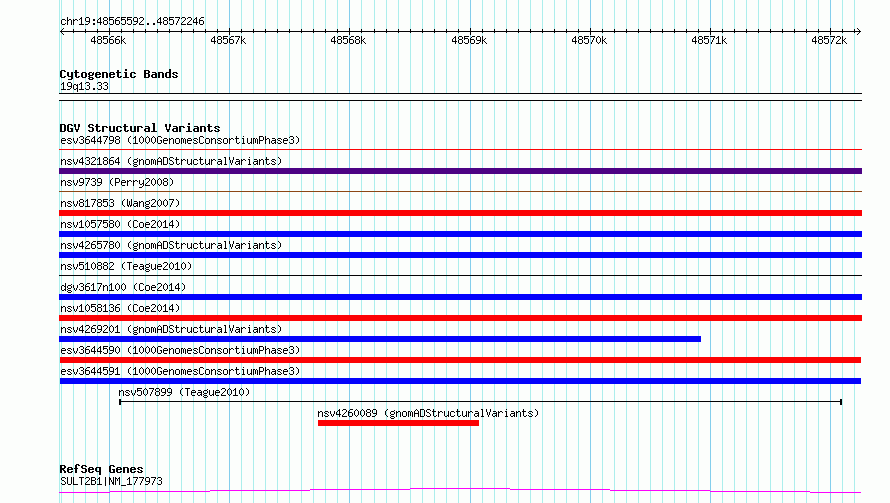Click the 48566k ruler tick label

[108, 40]
